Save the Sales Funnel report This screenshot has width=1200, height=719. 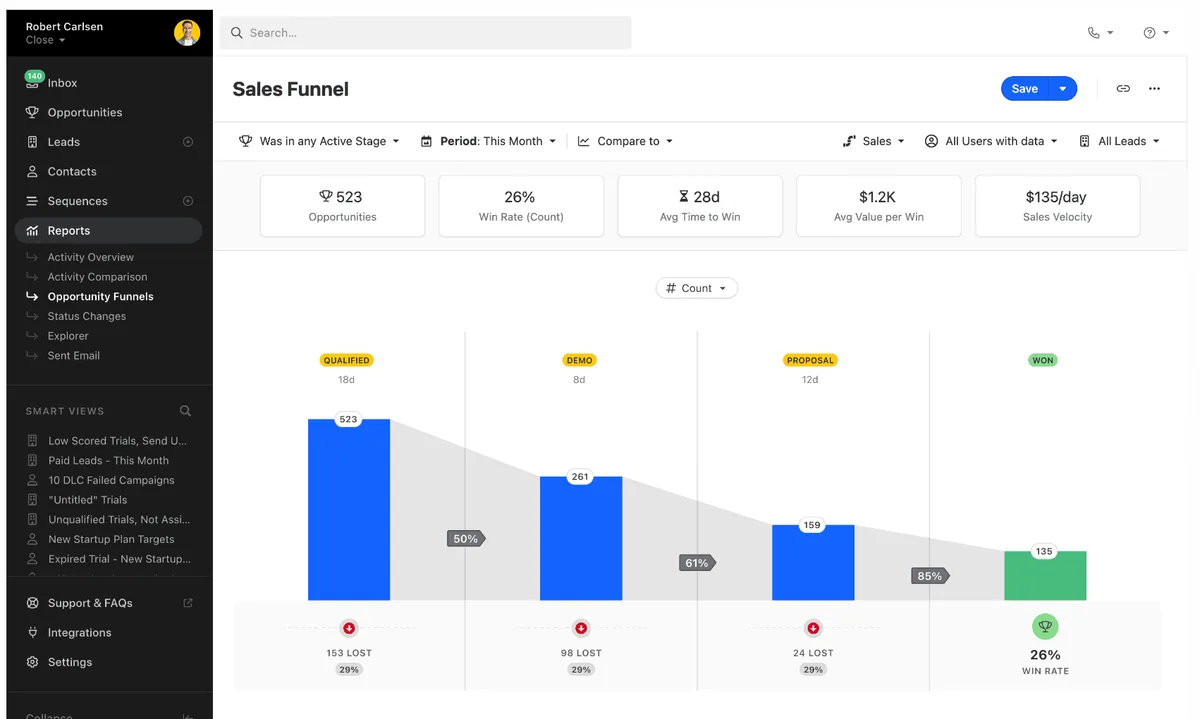(1025, 88)
